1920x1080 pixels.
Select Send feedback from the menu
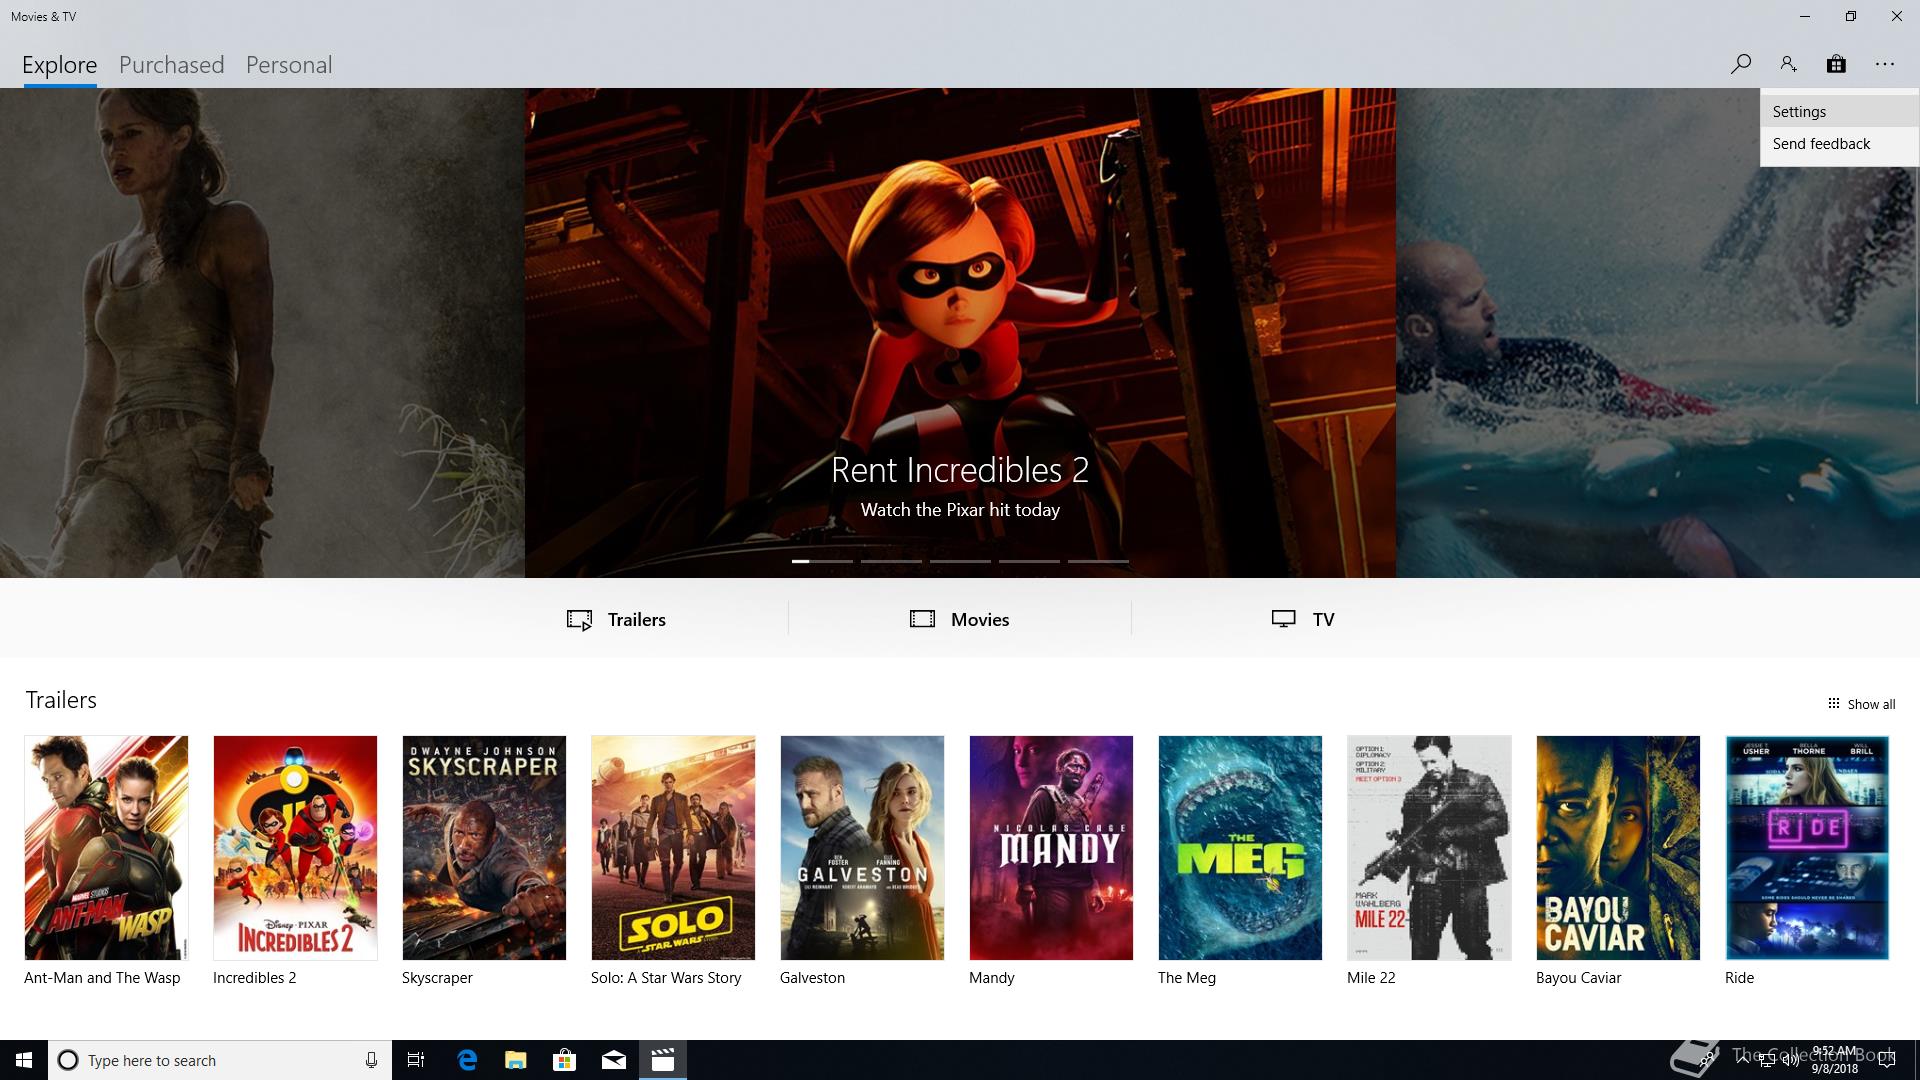point(1839,144)
